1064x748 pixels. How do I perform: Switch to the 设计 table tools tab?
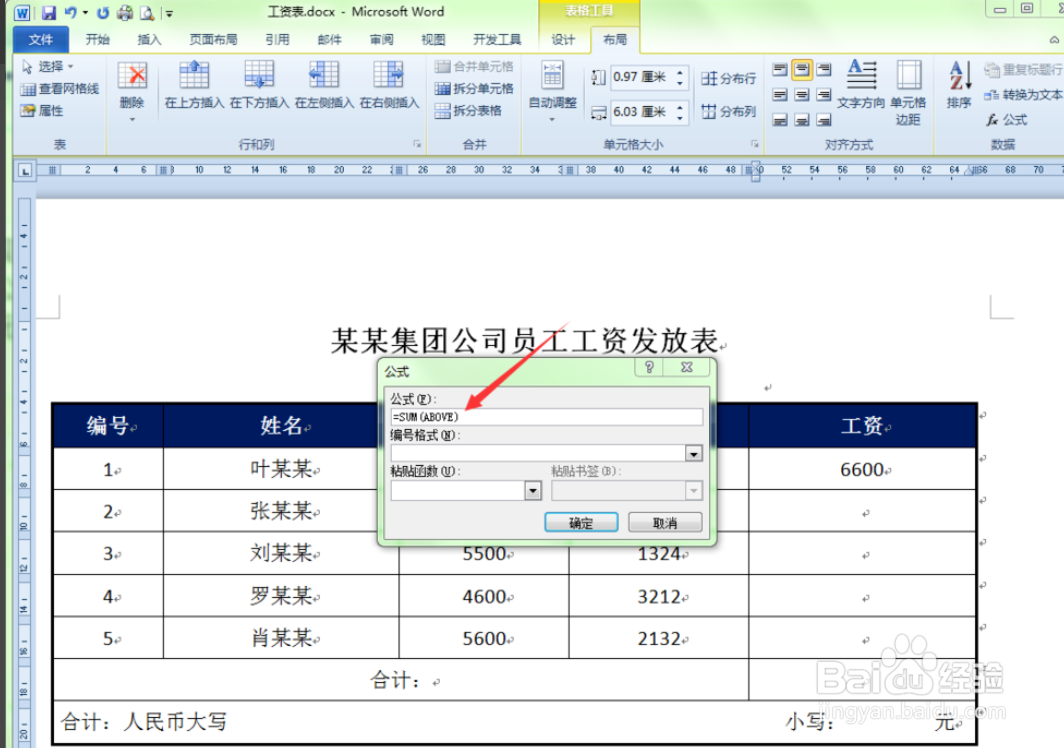pyautogui.click(x=563, y=39)
